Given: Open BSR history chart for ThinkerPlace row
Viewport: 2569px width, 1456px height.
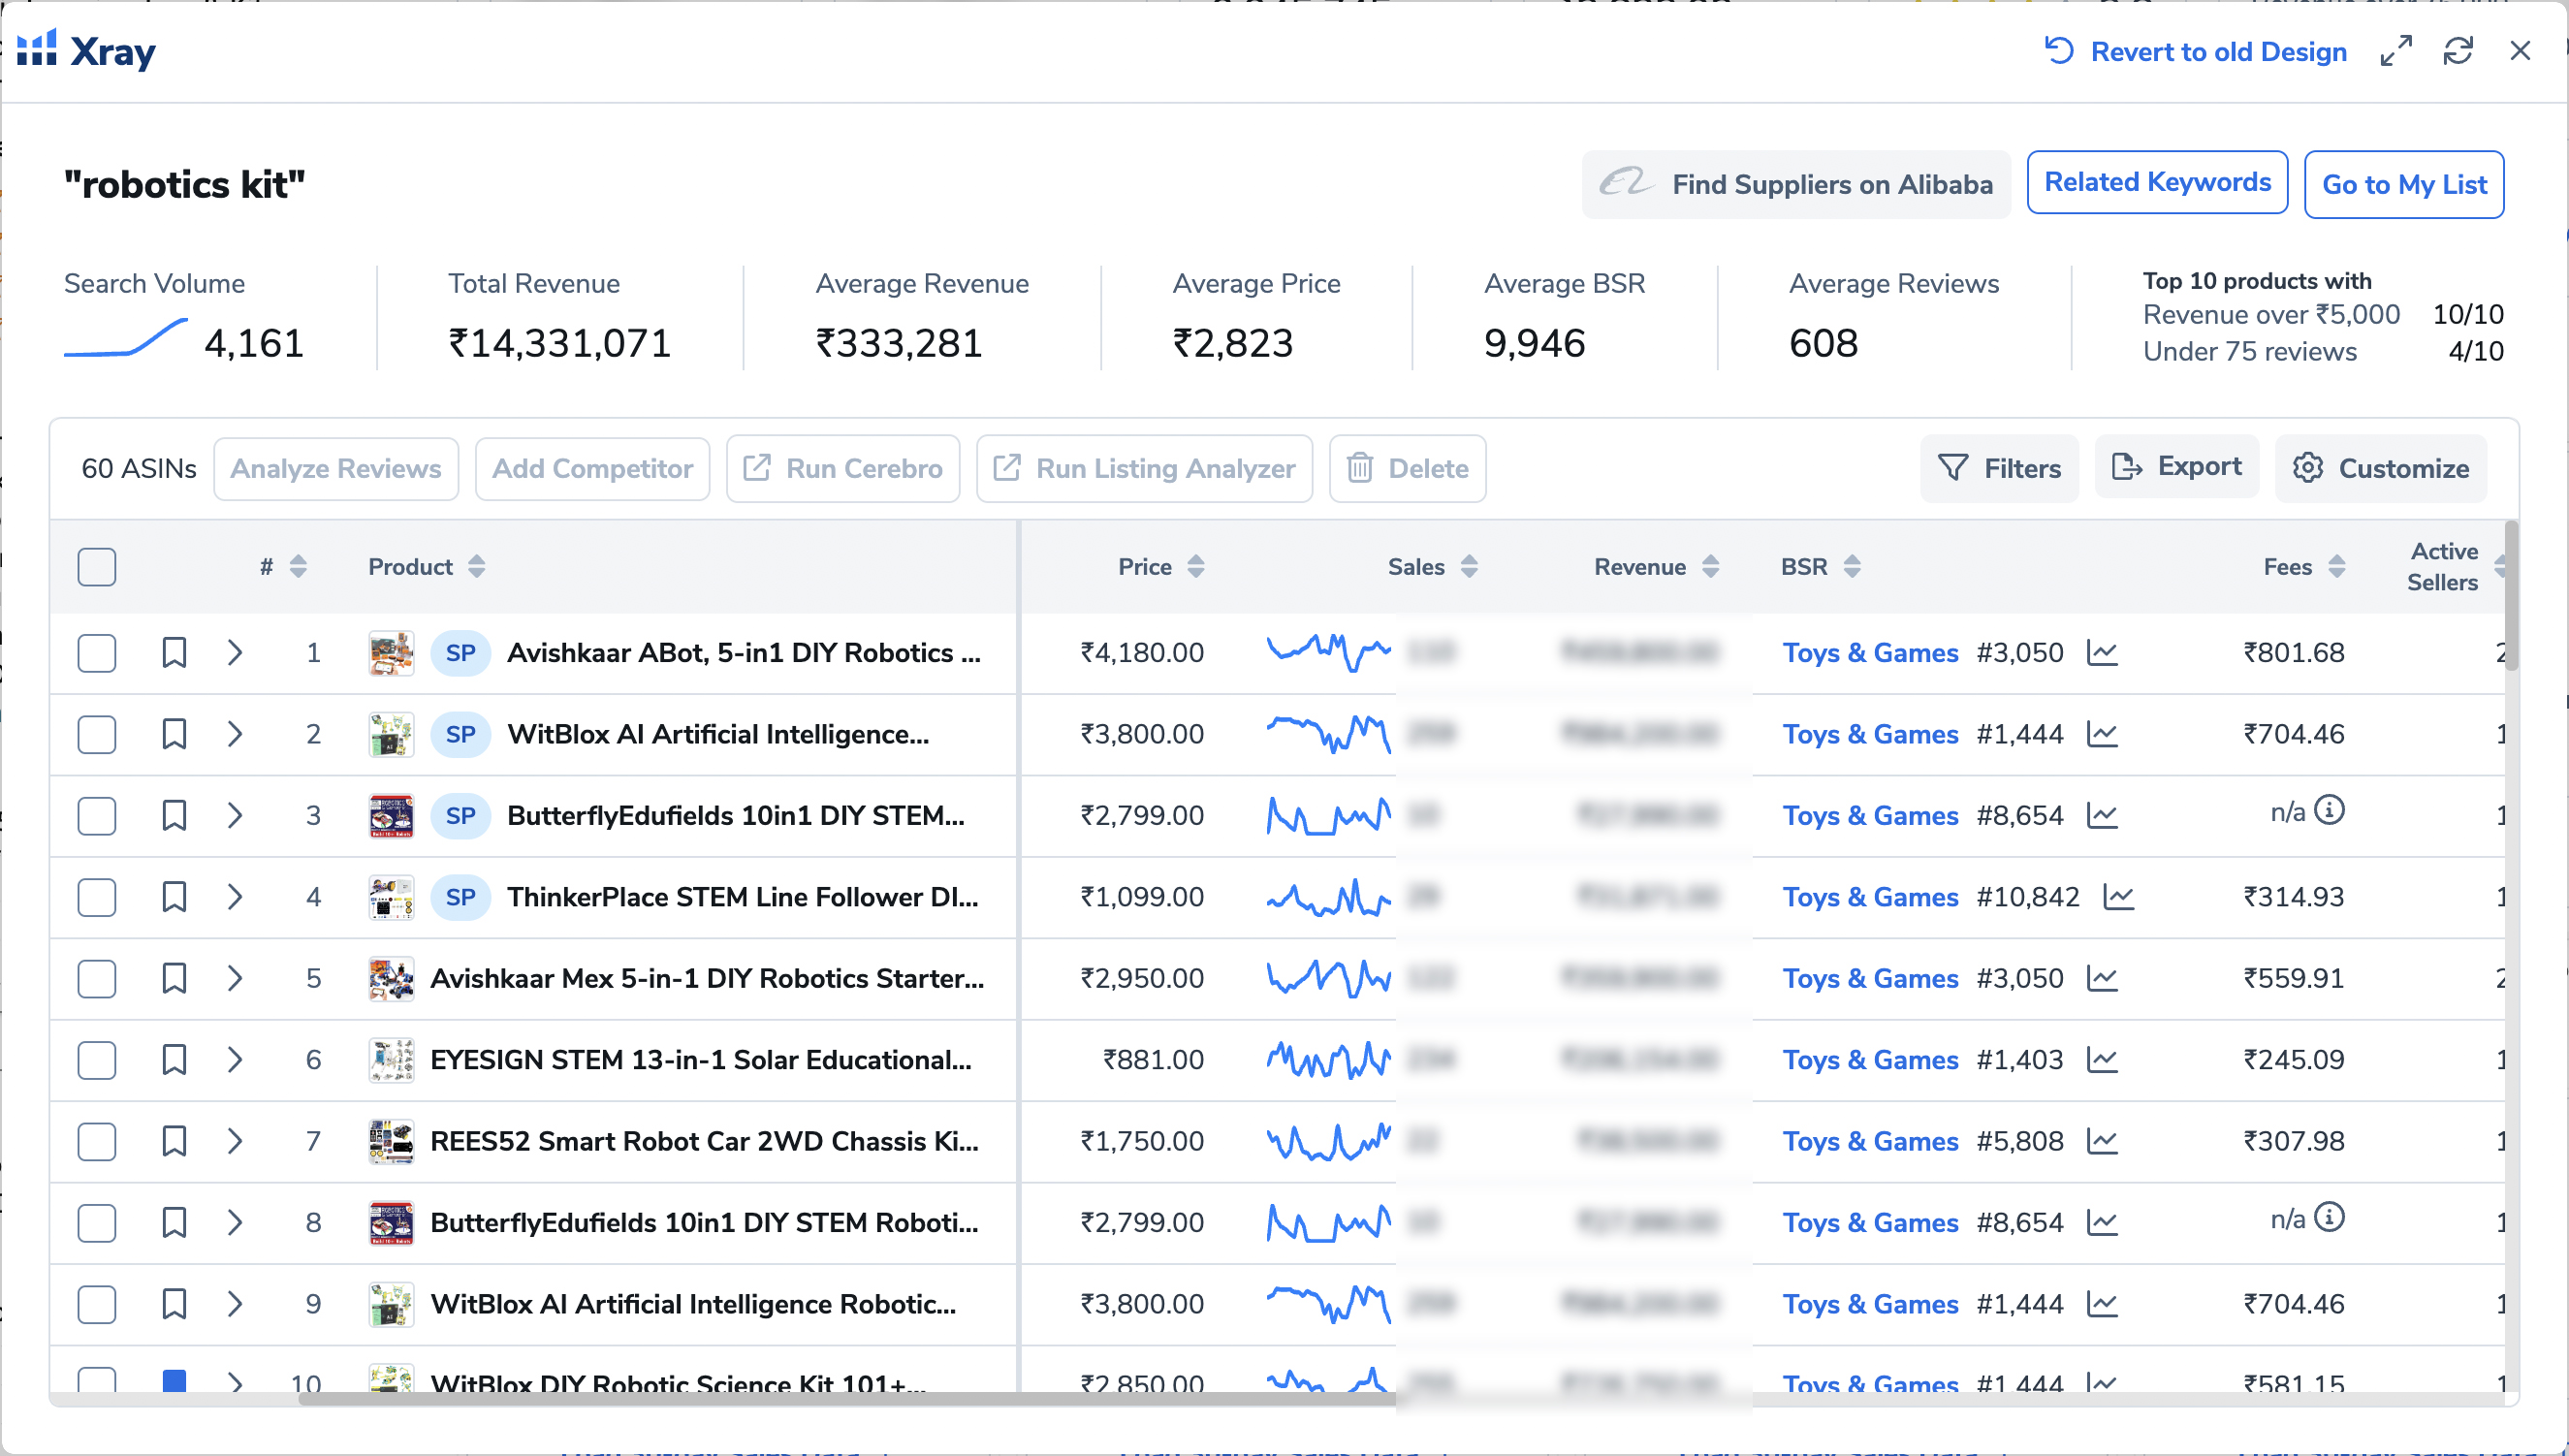Looking at the screenshot, I should [x=2118, y=897].
